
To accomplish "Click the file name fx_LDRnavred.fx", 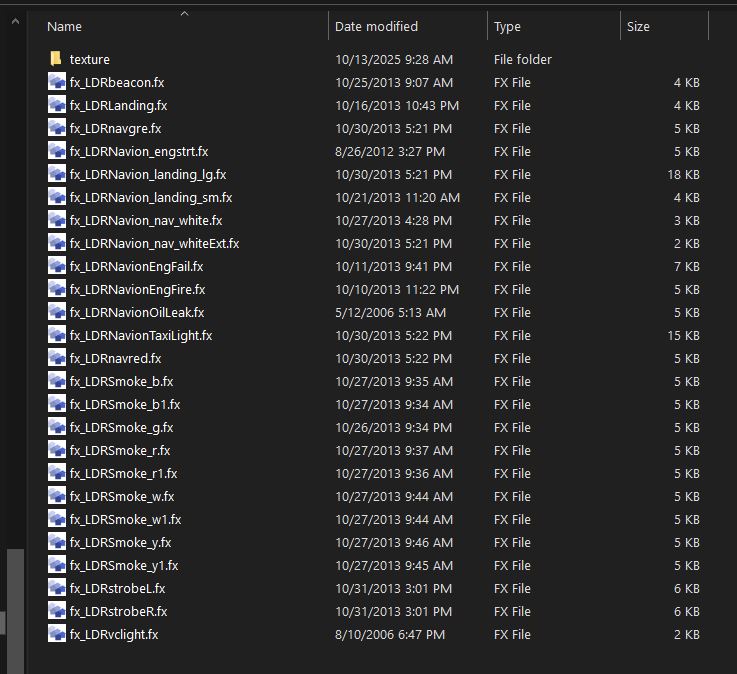I will 116,359.
